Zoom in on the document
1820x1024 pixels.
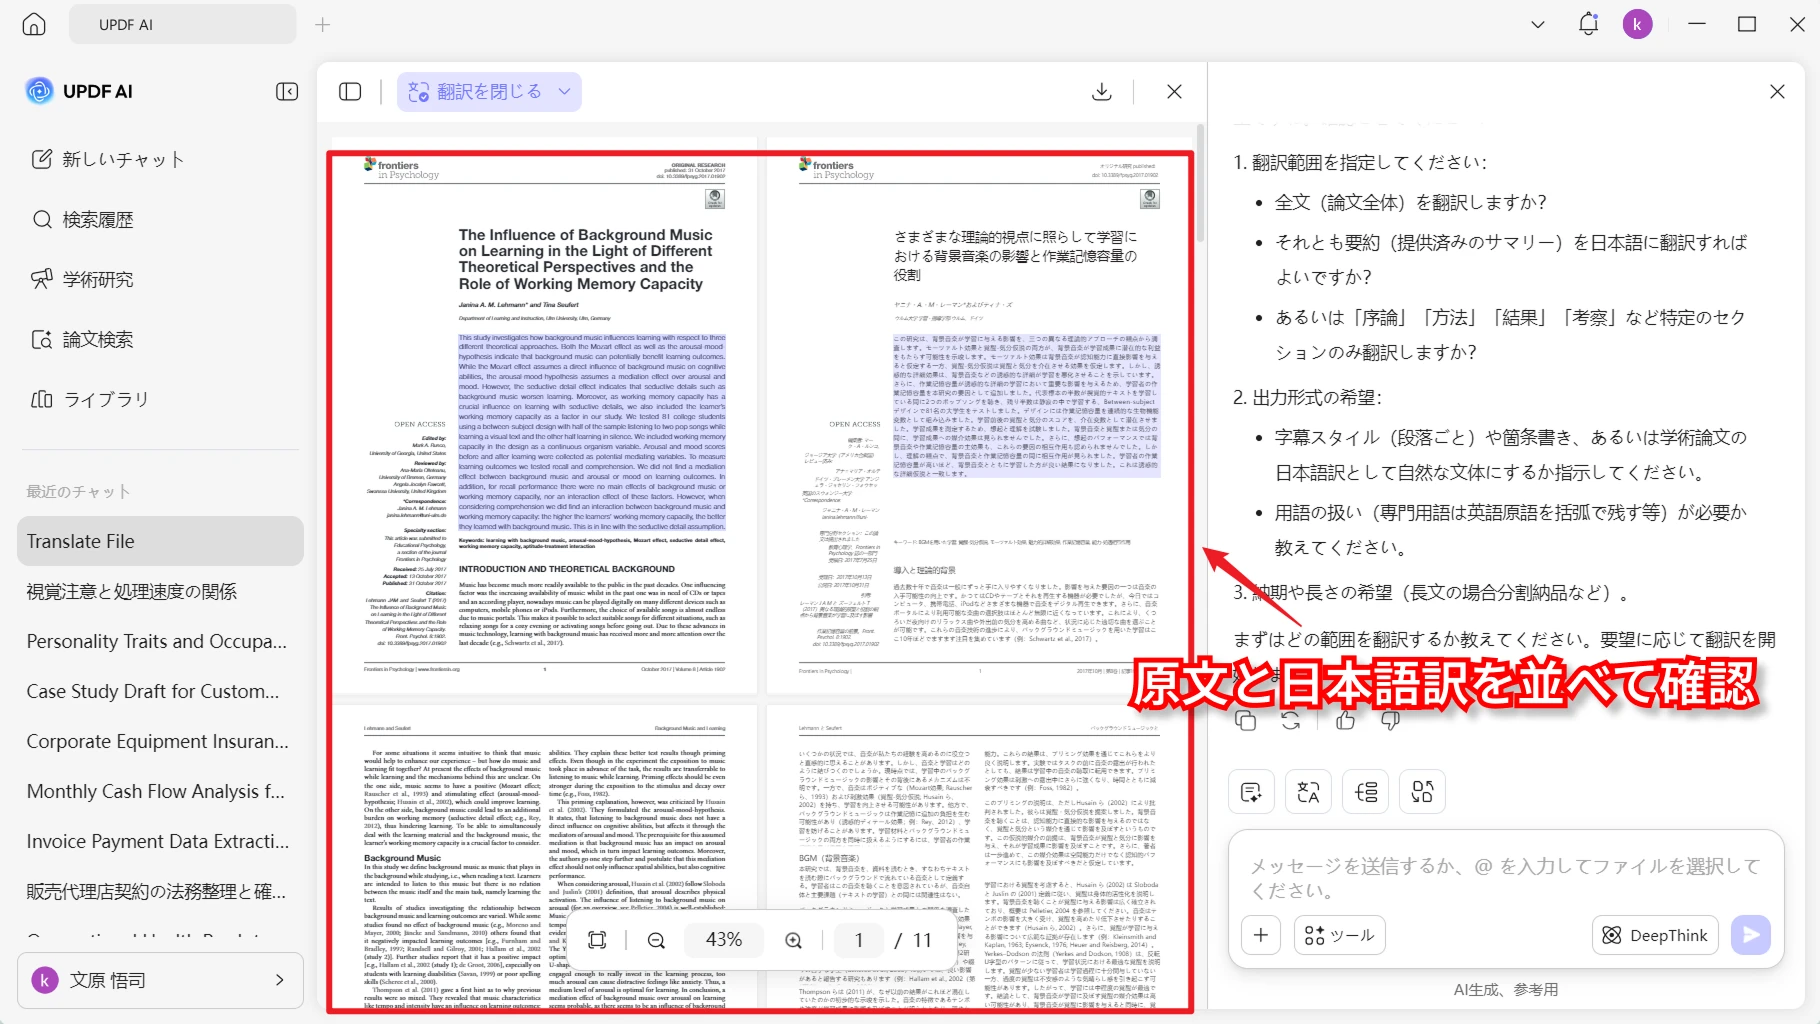[x=793, y=940]
